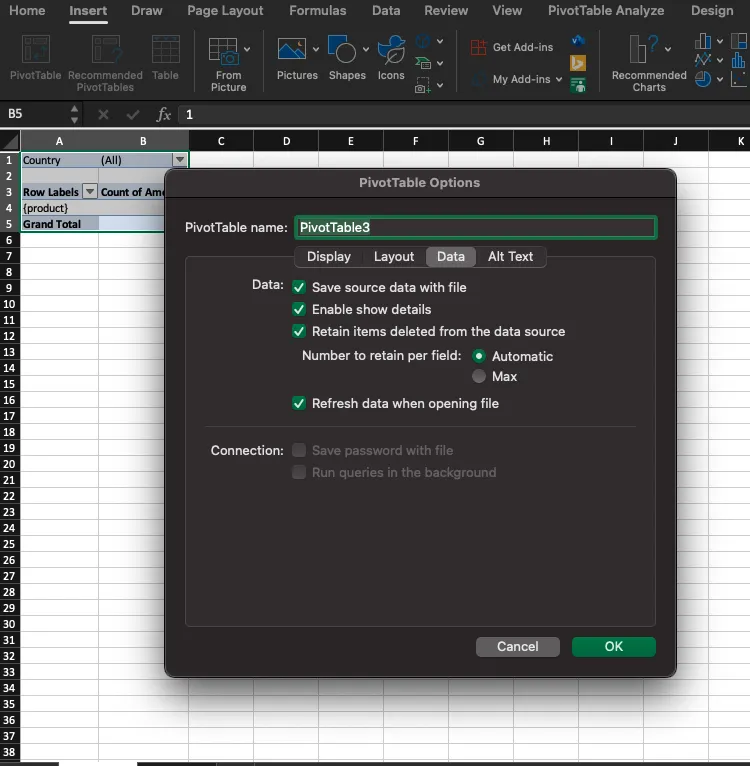Viewport: 750px width, 766px height.
Task: Confirm the formula bar entry with the checkmark
Action: point(132,115)
